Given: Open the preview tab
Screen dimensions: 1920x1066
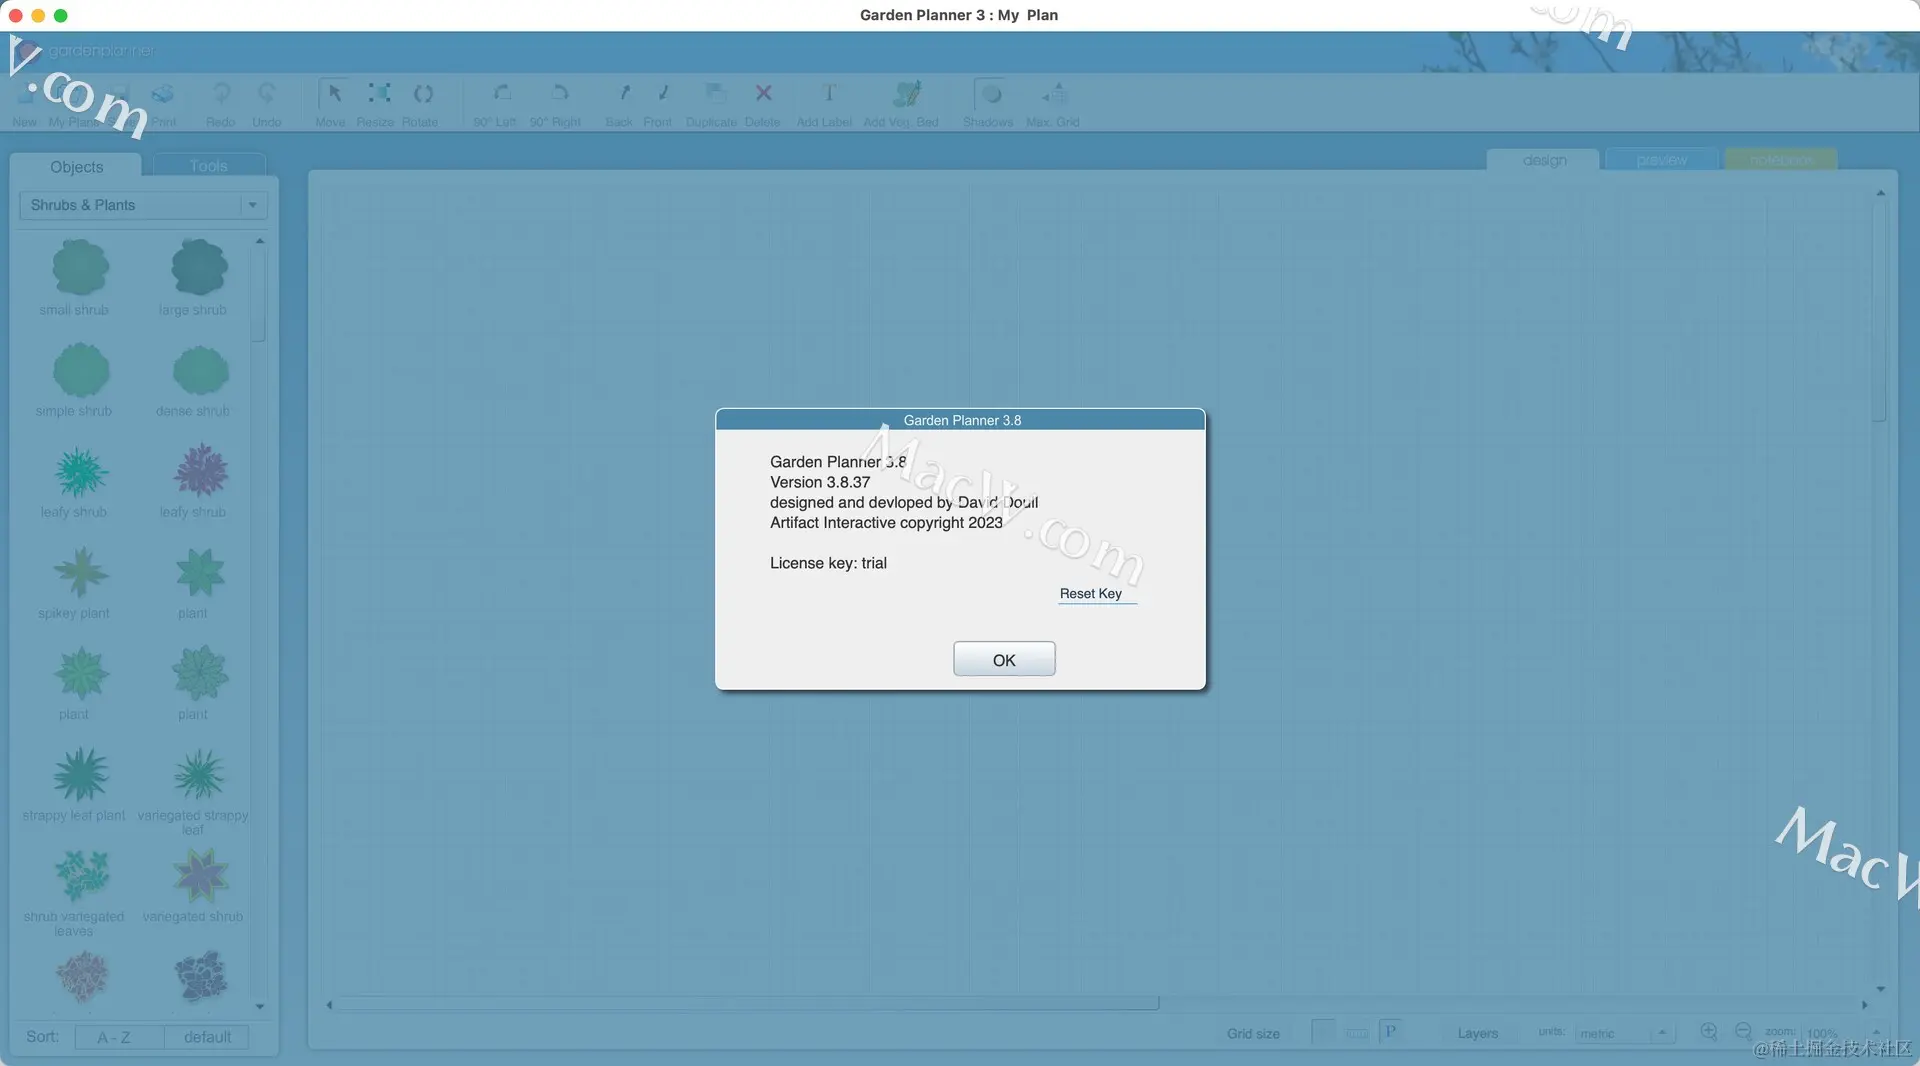Looking at the screenshot, I should point(1662,160).
